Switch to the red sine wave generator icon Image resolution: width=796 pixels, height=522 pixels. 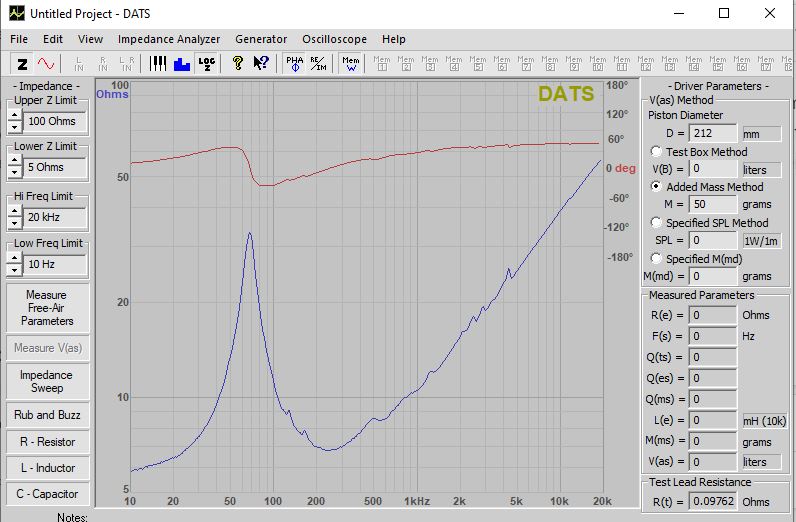click(46, 64)
